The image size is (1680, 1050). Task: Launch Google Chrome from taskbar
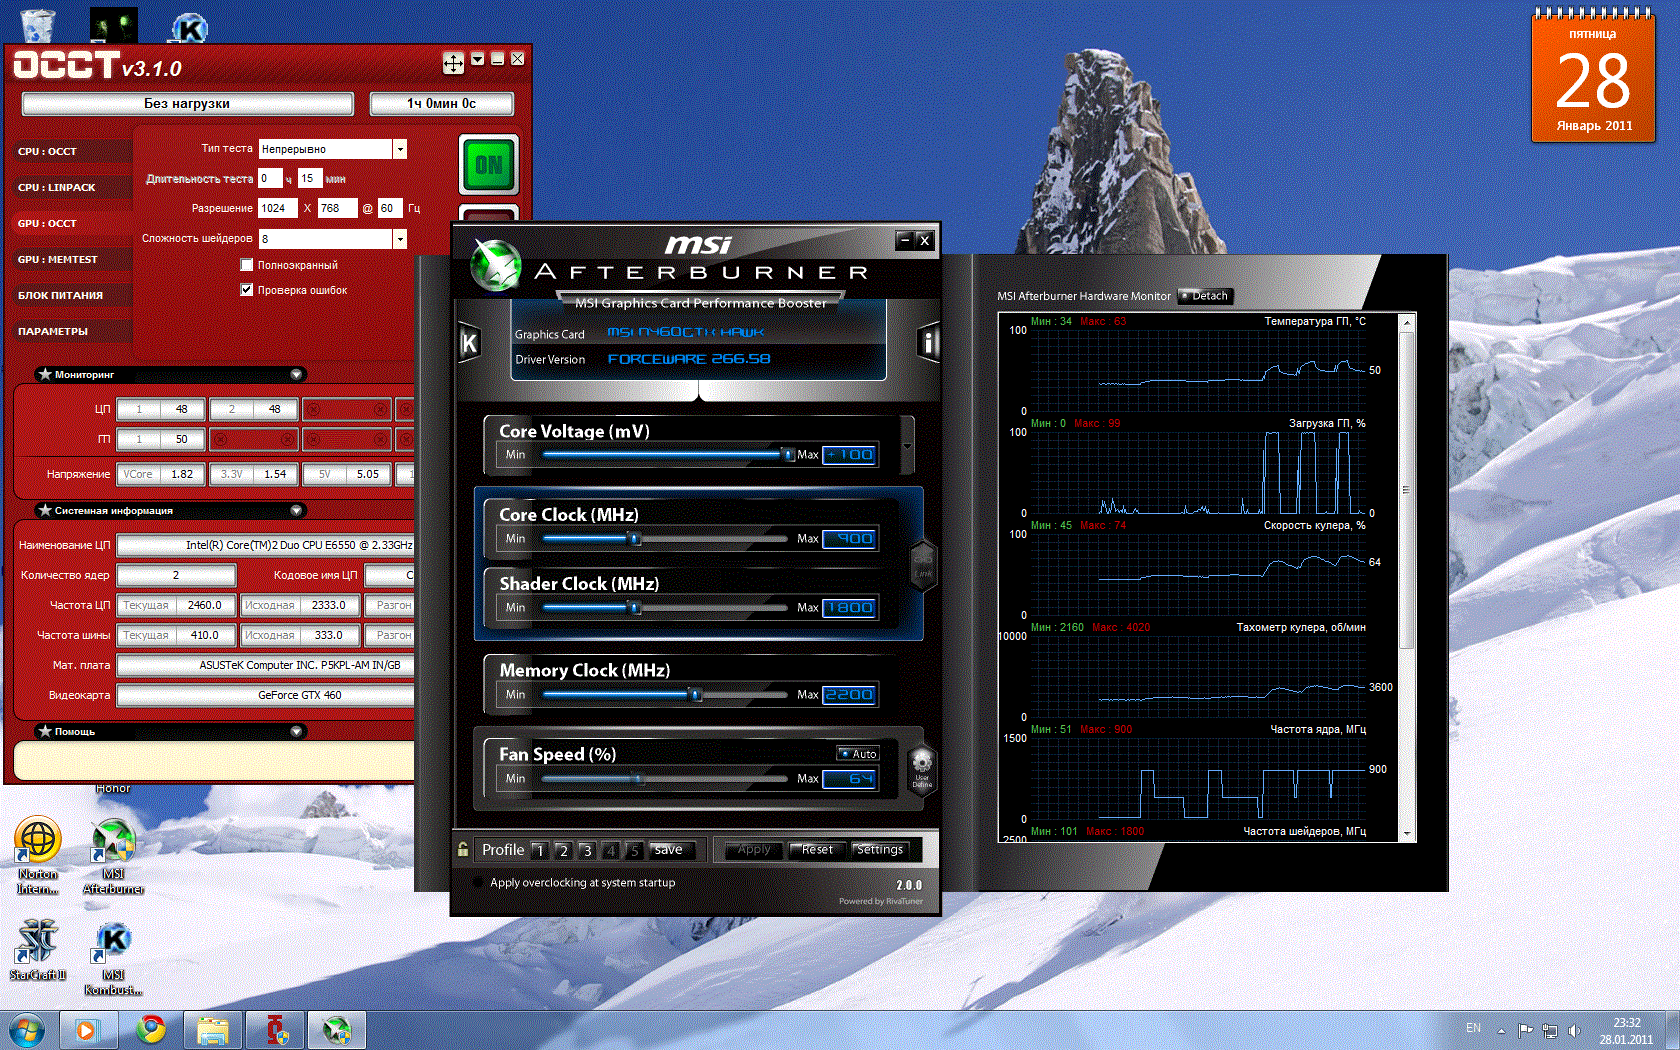[x=152, y=1029]
